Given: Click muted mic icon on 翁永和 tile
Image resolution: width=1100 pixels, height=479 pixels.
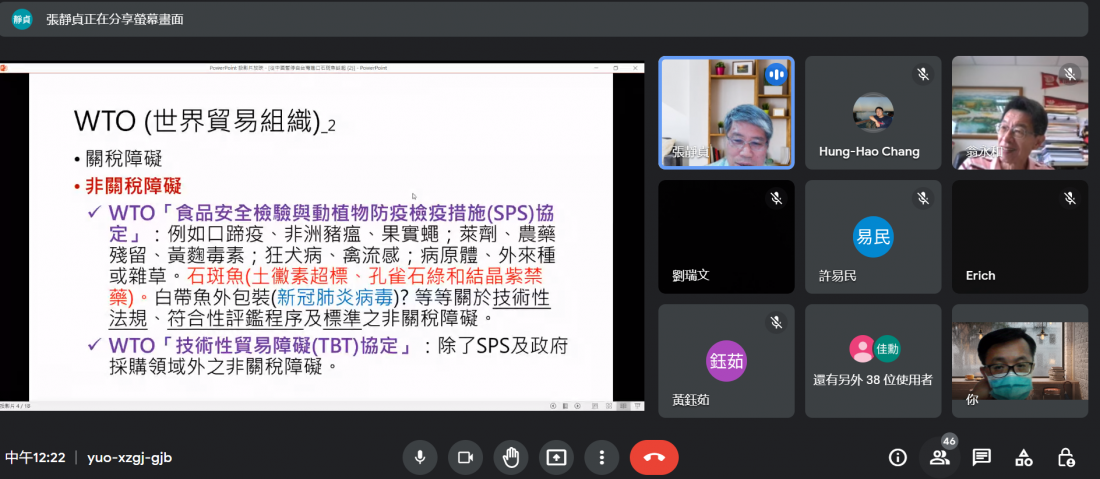Looking at the screenshot, I should pos(1069,74).
